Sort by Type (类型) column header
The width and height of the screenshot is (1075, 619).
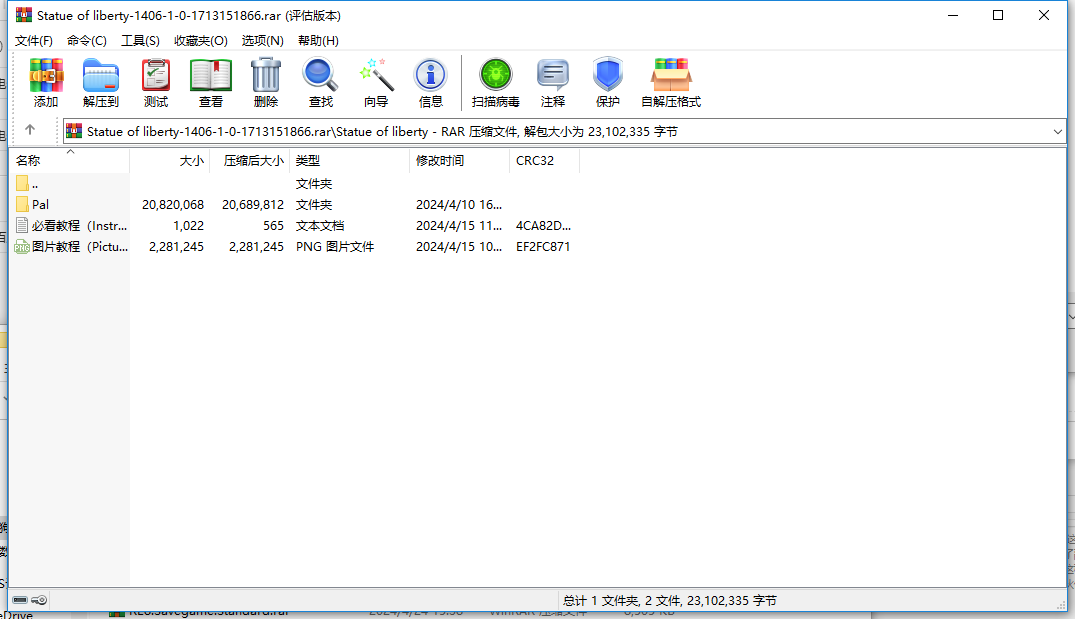click(350, 160)
